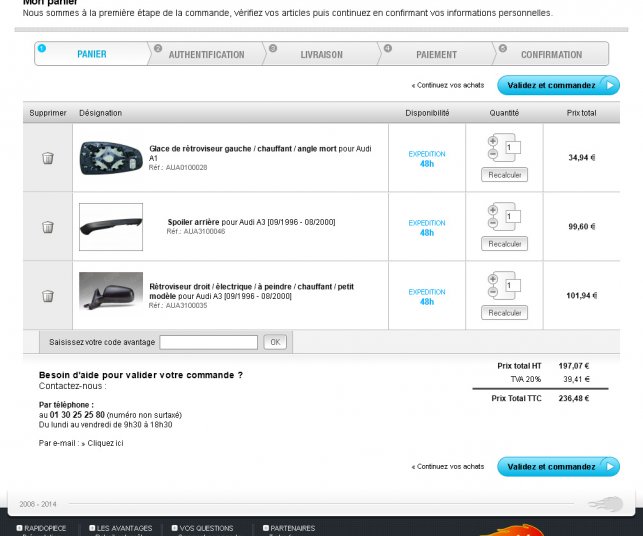Select the Paiement step tab
The image size is (643, 536).
pos(436,54)
